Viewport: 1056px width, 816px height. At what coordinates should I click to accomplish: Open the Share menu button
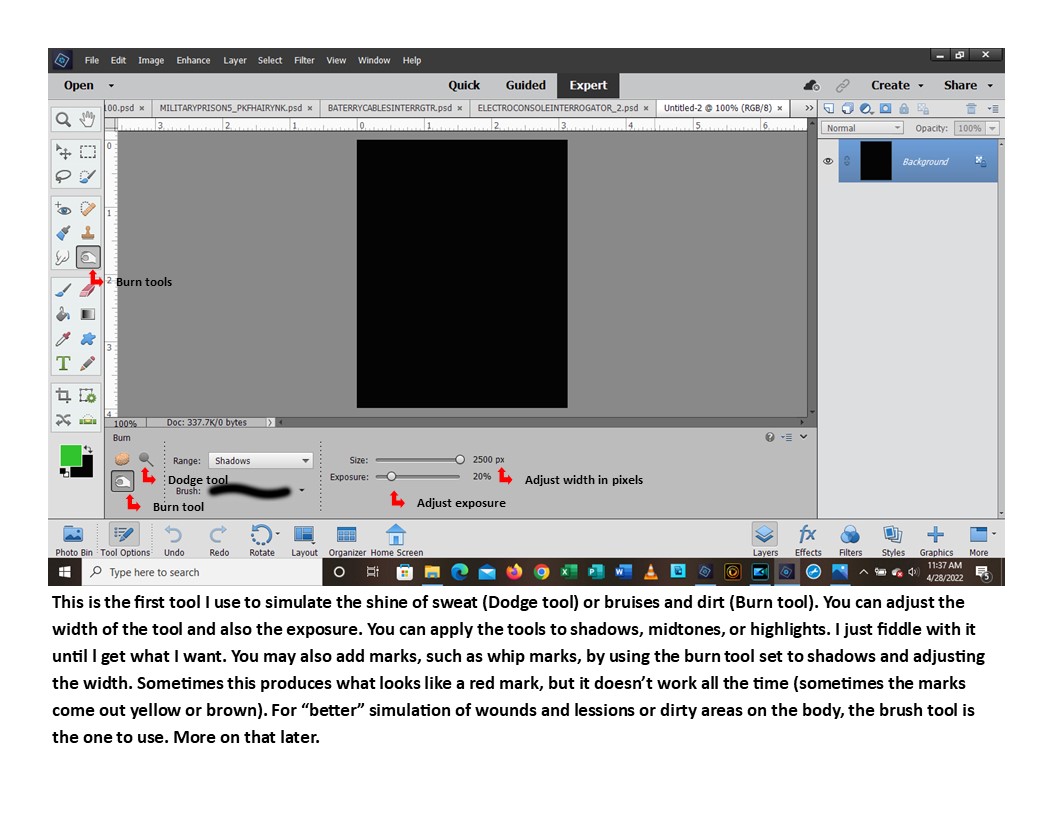(967, 85)
